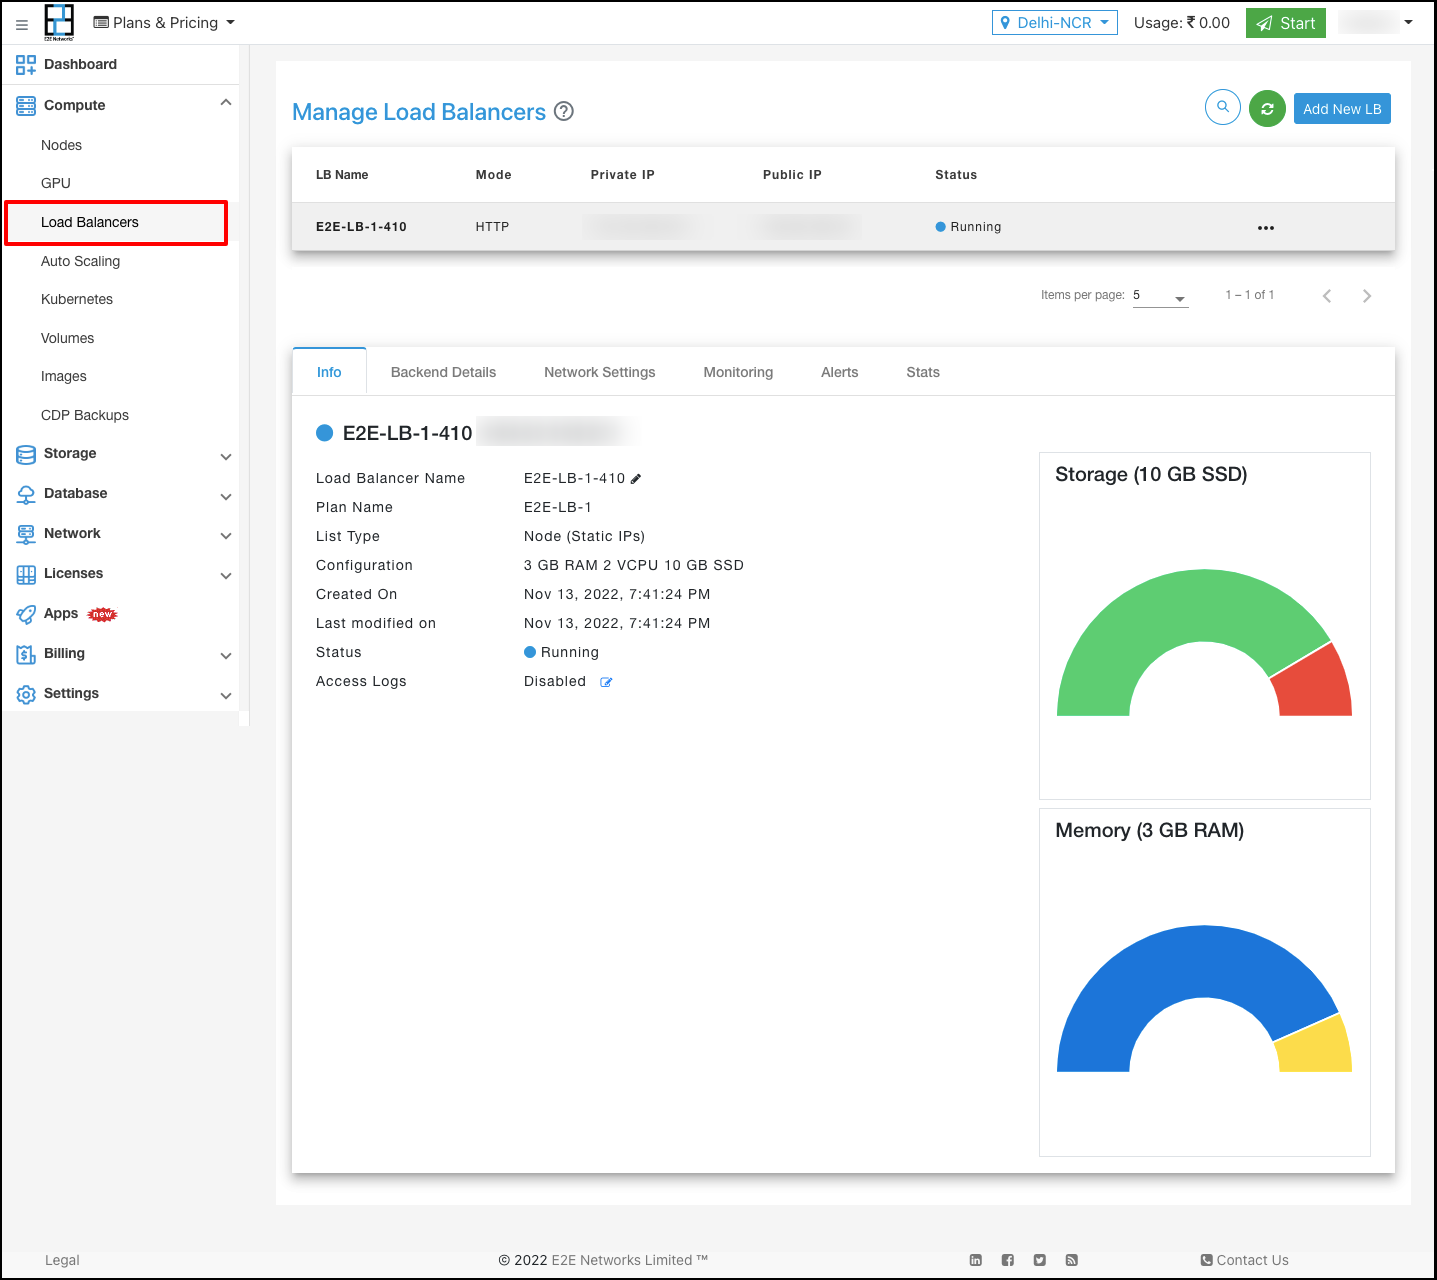
Task: Open Twitter footer icon
Action: coord(1040,1260)
